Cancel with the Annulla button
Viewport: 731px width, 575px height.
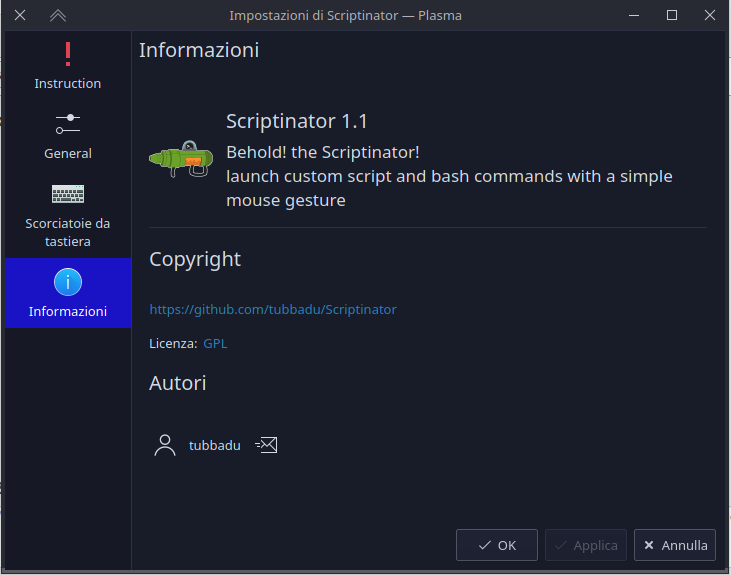(675, 545)
